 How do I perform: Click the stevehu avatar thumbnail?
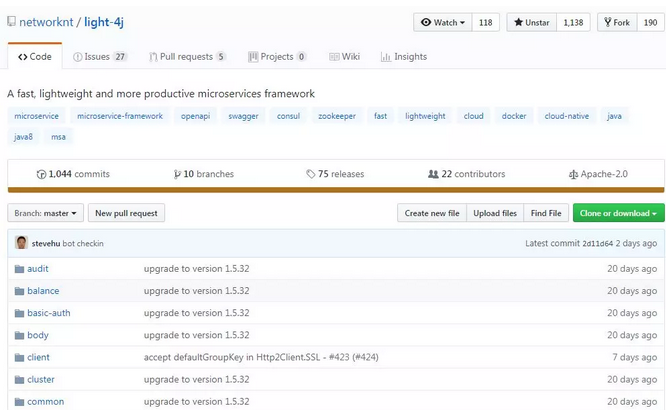coord(21,243)
